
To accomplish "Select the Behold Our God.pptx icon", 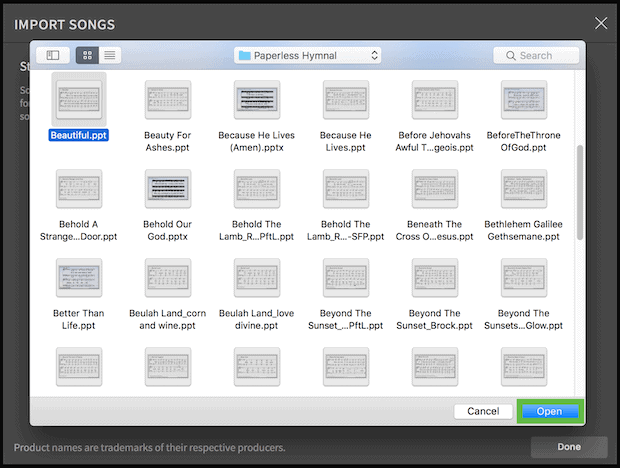I will (x=168, y=187).
